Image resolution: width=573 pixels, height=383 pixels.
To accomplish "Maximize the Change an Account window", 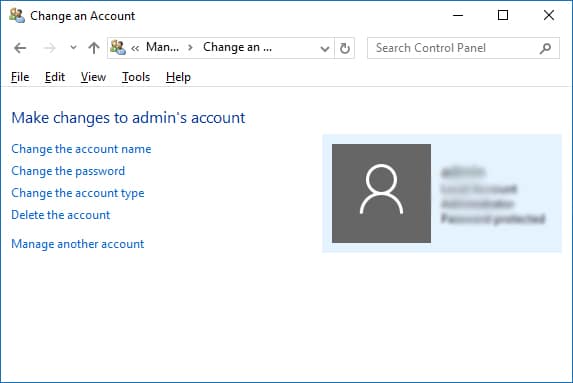I will click(x=503, y=15).
